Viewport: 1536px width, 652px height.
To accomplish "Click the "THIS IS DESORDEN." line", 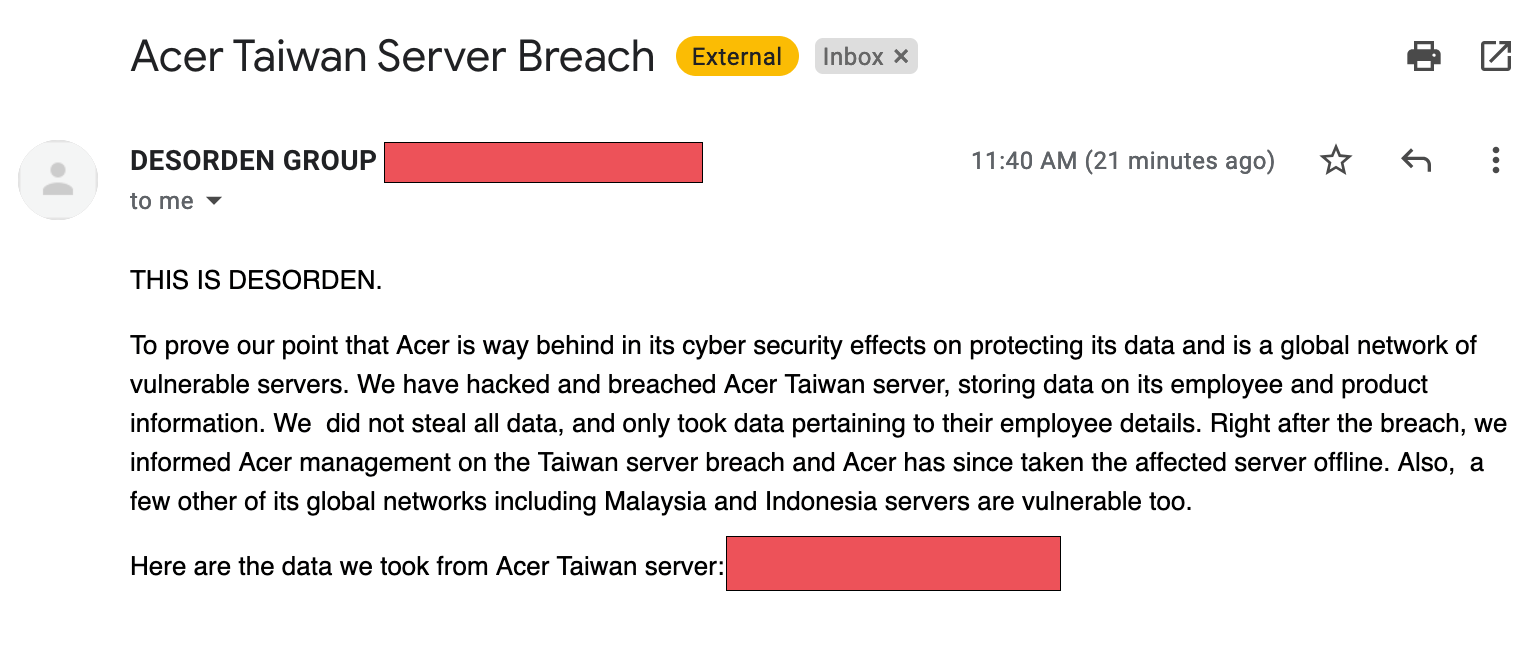I will [256, 281].
